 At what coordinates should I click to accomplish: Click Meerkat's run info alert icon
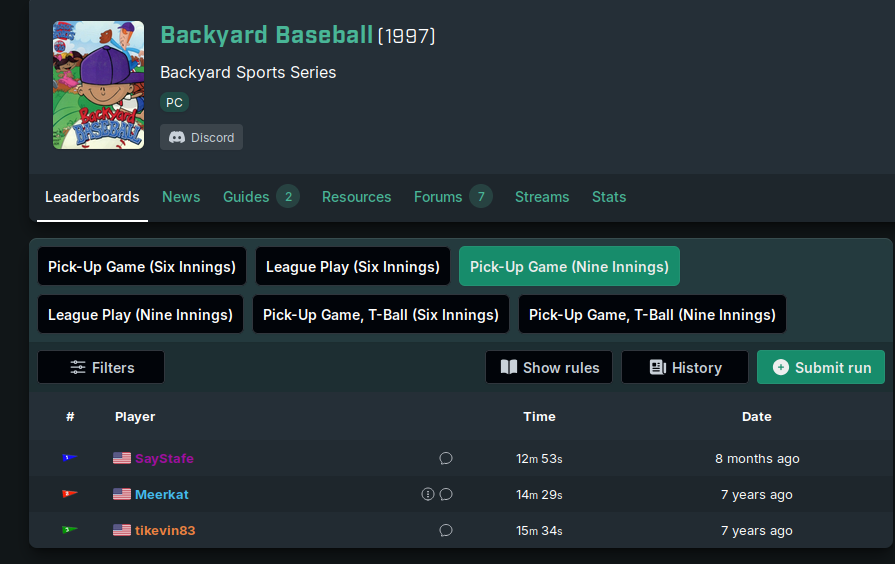coord(428,494)
